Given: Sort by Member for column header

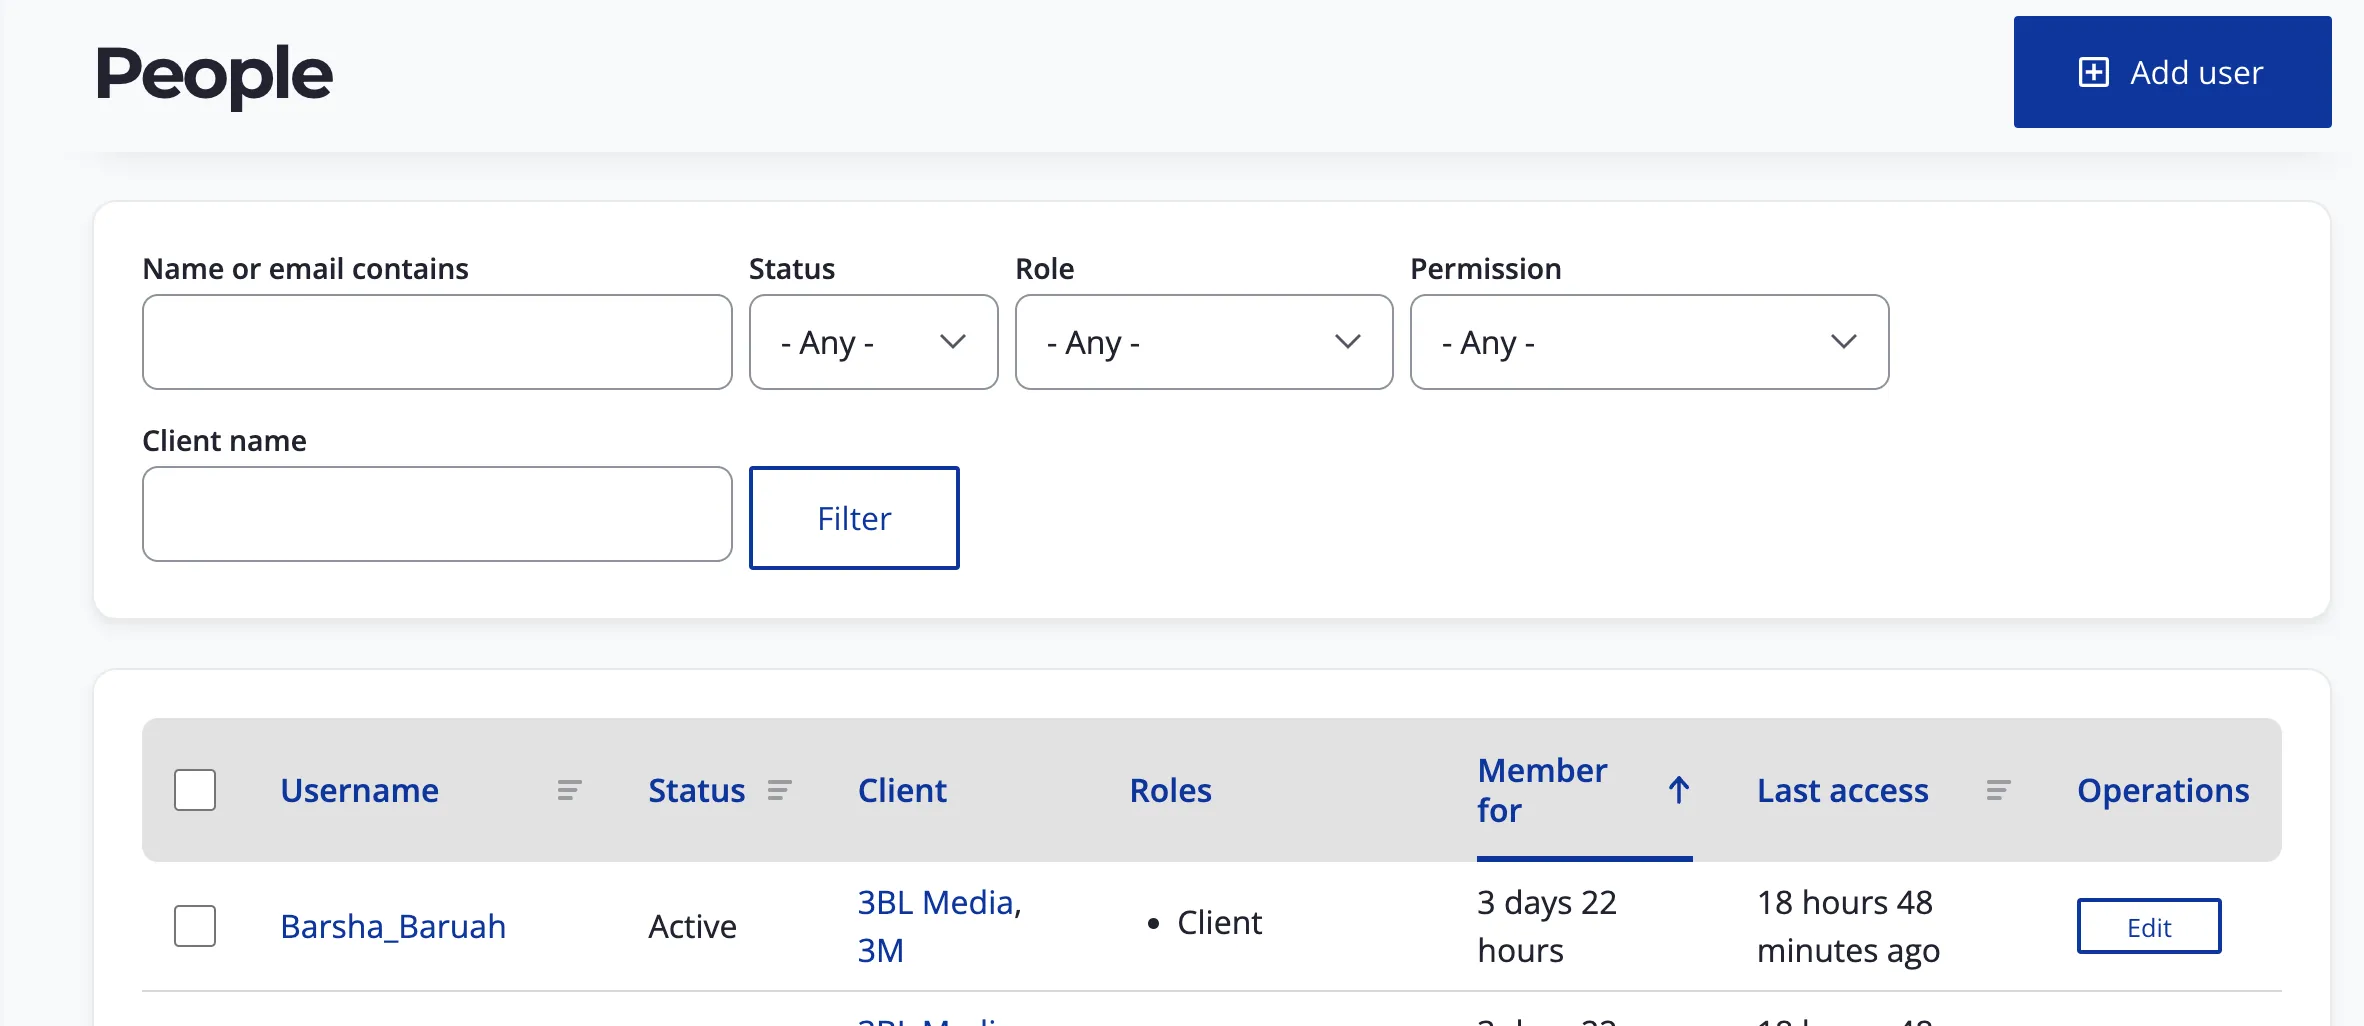Looking at the screenshot, I should coord(1542,790).
